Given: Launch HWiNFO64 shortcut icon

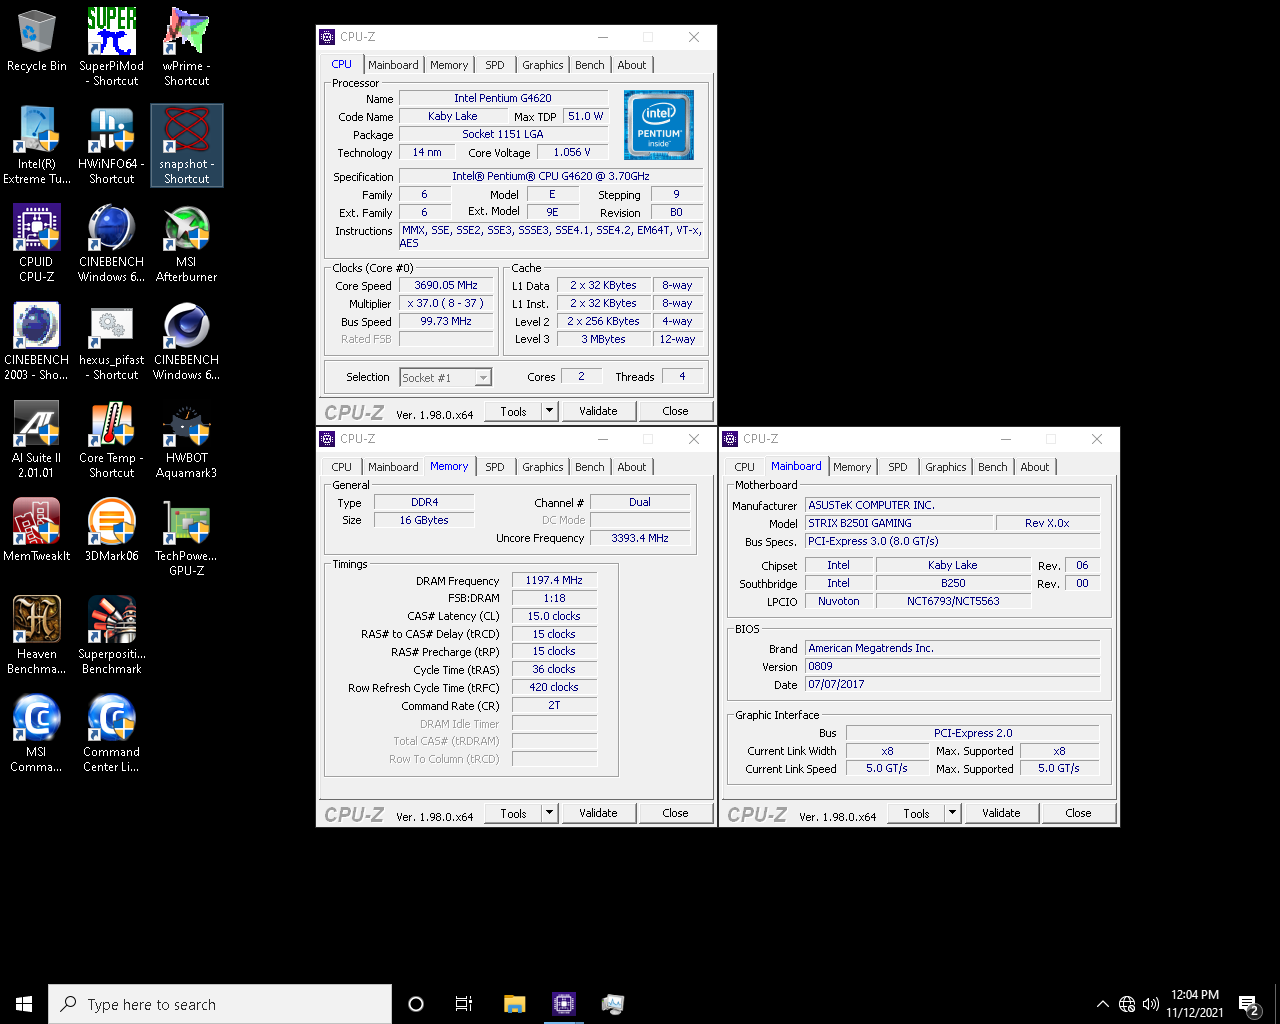Looking at the screenshot, I should [111, 145].
